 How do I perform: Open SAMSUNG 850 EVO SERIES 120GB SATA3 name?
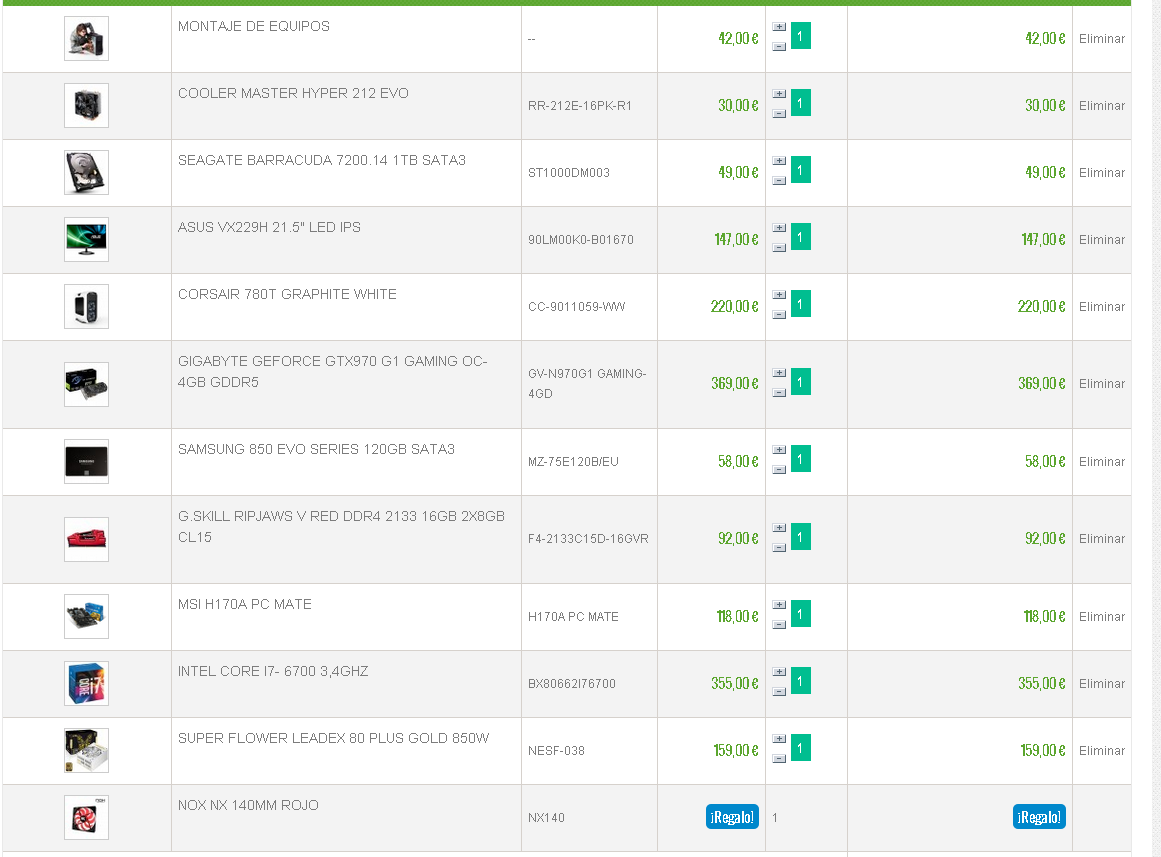coord(316,450)
